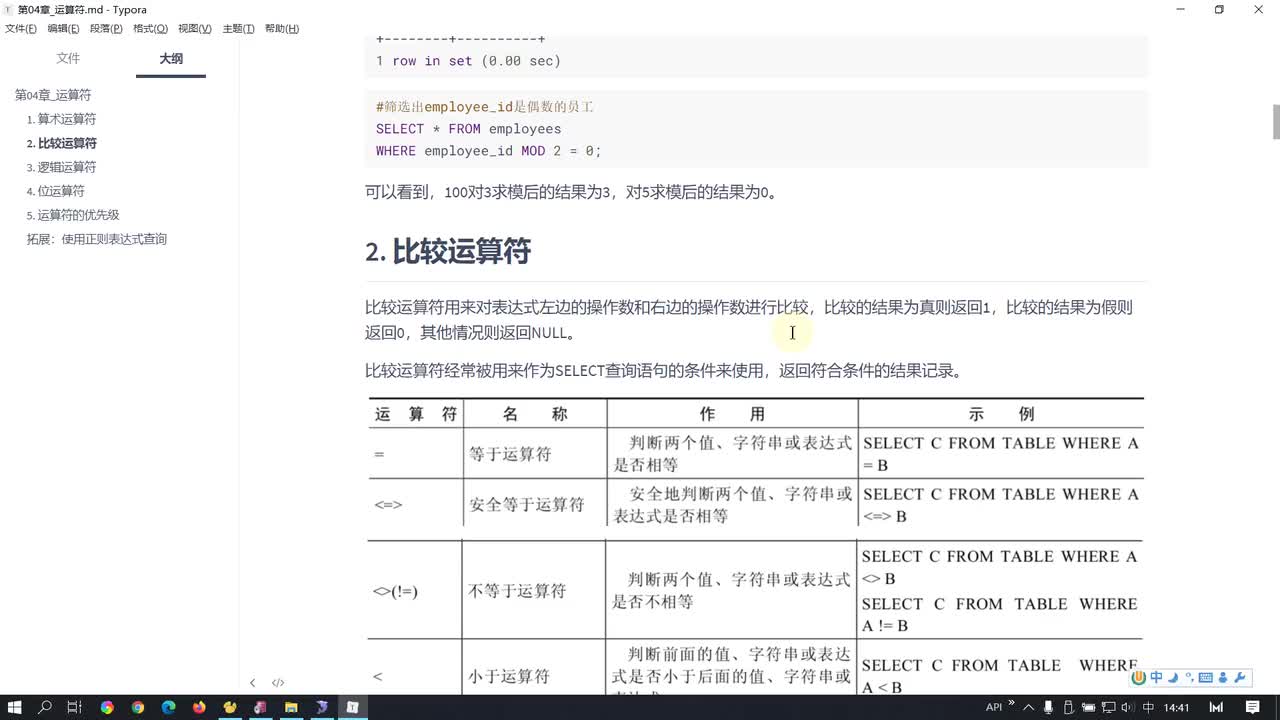Select the Typora taskbar icon
The width and height of the screenshot is (1280, 720).
tap(352, 707)
